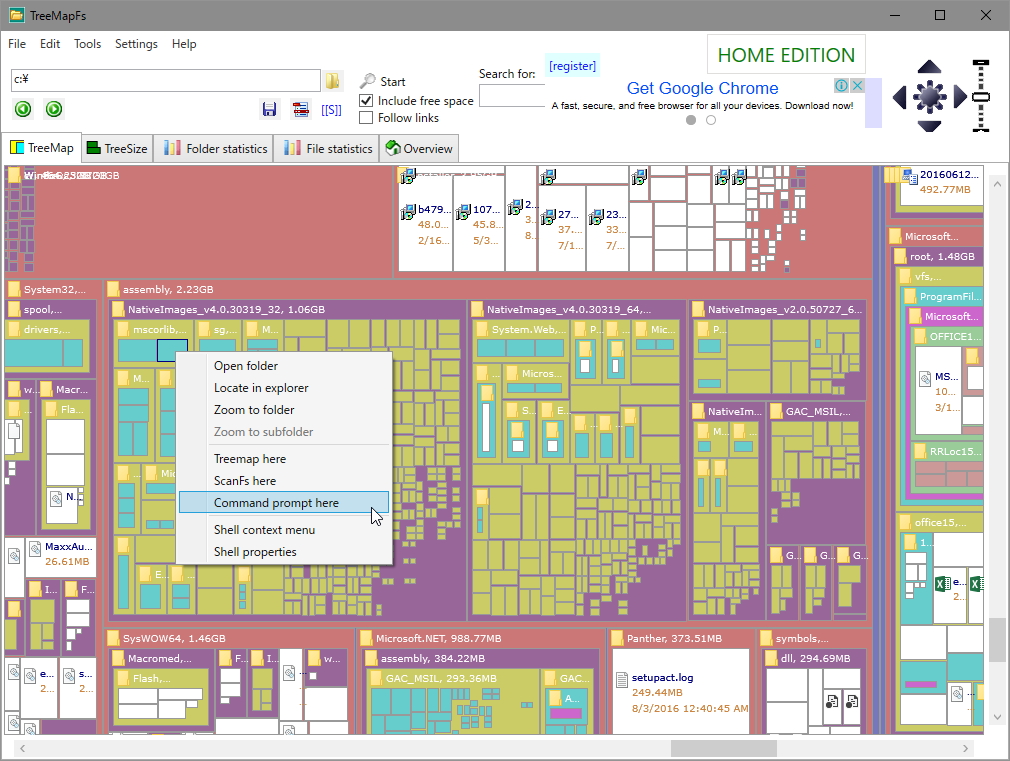Pan left with the navigation left arrow
This screenshot has width=1010, height=761.
pyautogui.click(x=899, y=97)
